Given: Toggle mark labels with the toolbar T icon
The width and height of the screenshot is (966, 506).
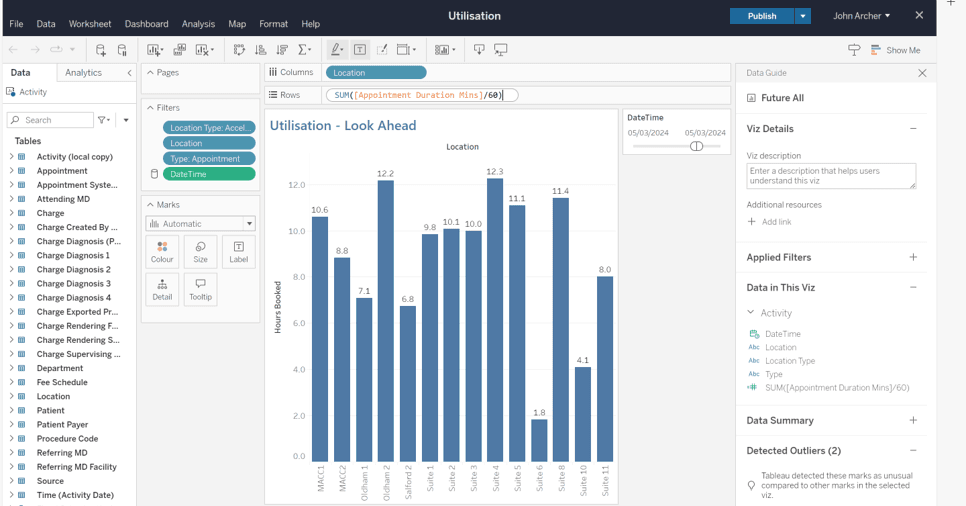Looking at the screenshot, I should (x=360, y=50).
